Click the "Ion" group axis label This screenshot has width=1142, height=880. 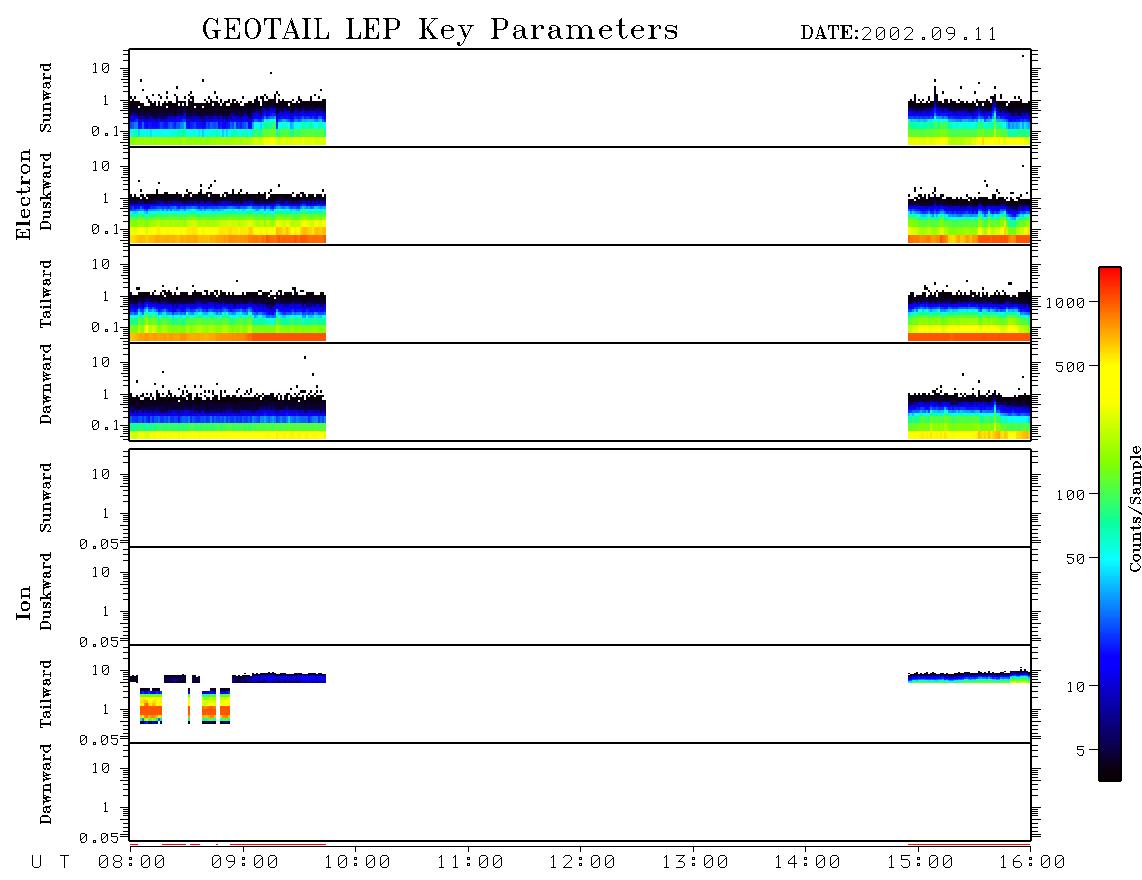(23, 603)
